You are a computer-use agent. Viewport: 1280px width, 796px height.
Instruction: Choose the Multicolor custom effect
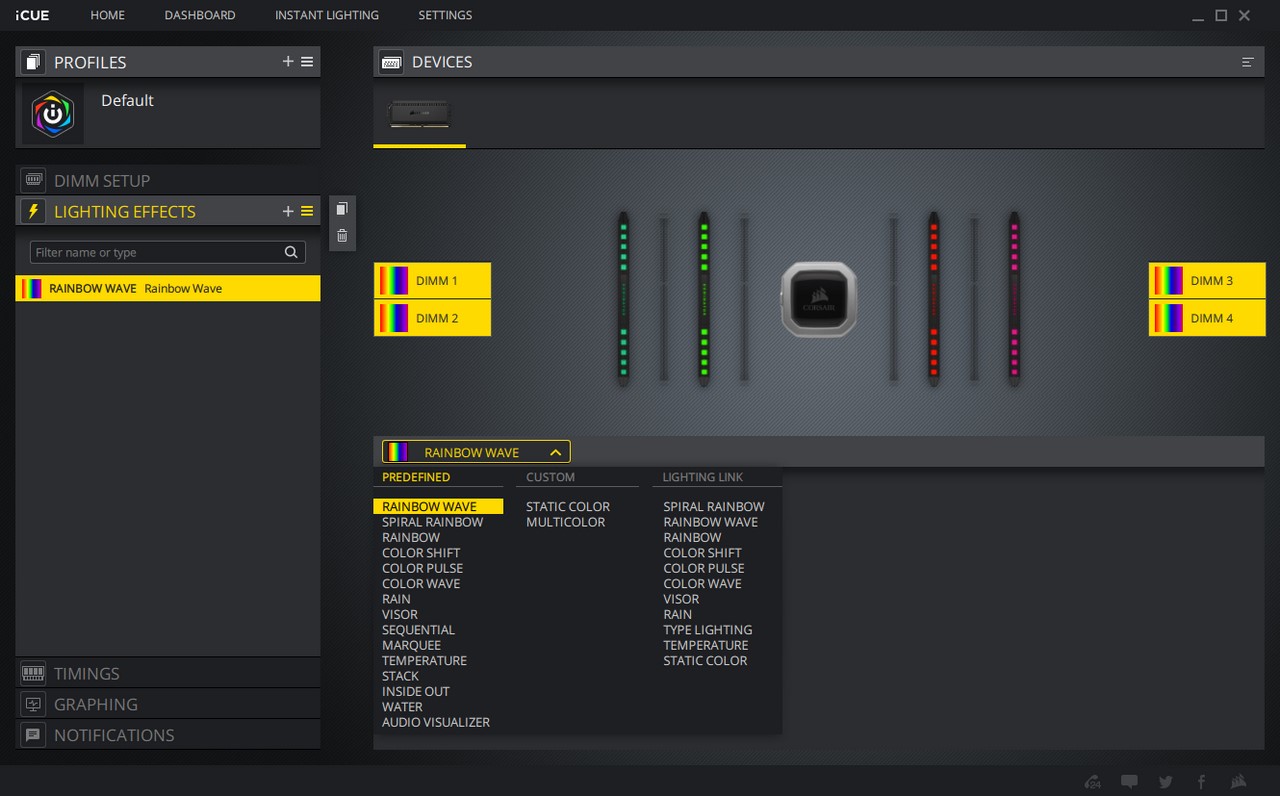pyautogui.click(x=565, y=522)
